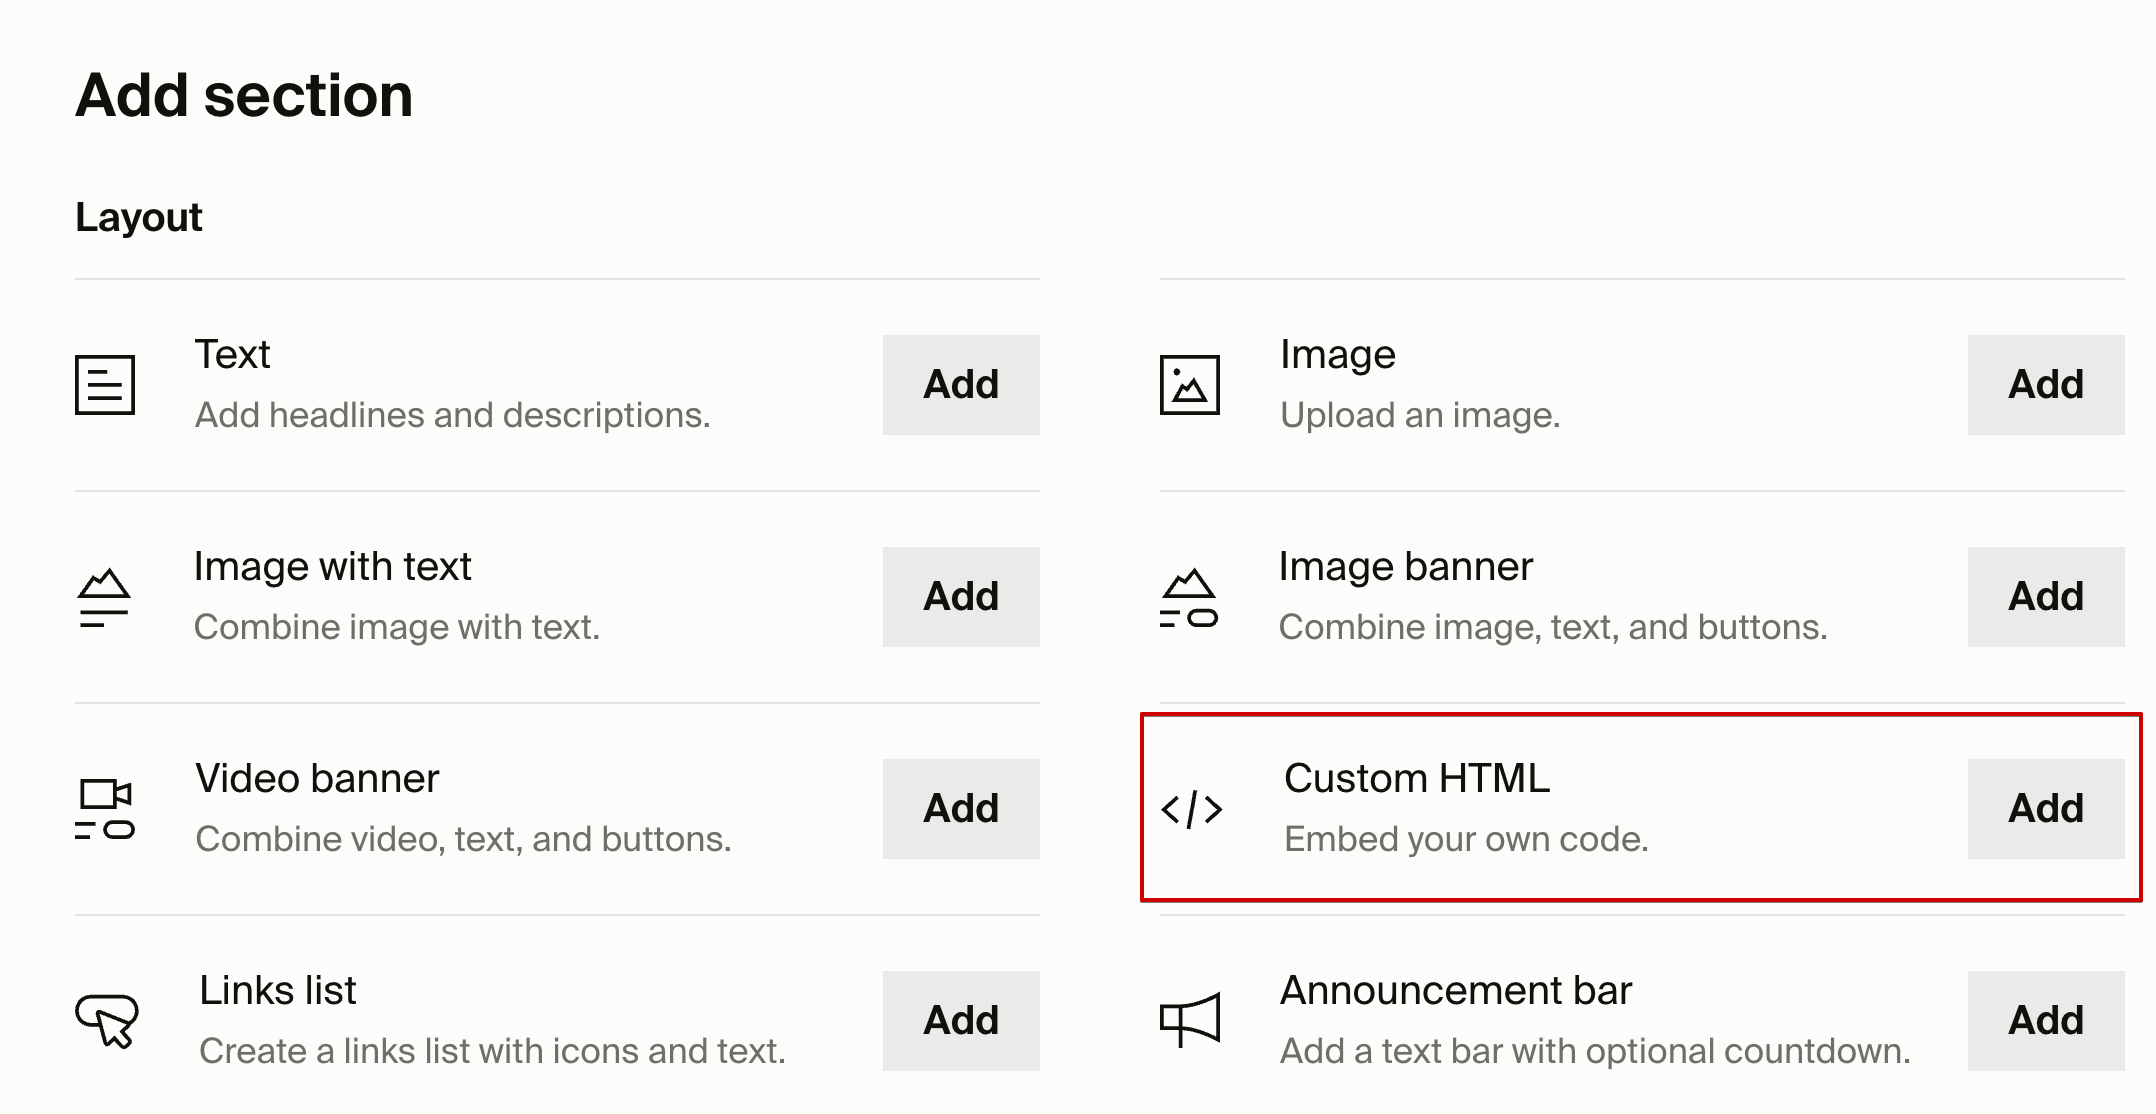Click the Image section picture icon

pyautogui.click(x=1189, y=384)
